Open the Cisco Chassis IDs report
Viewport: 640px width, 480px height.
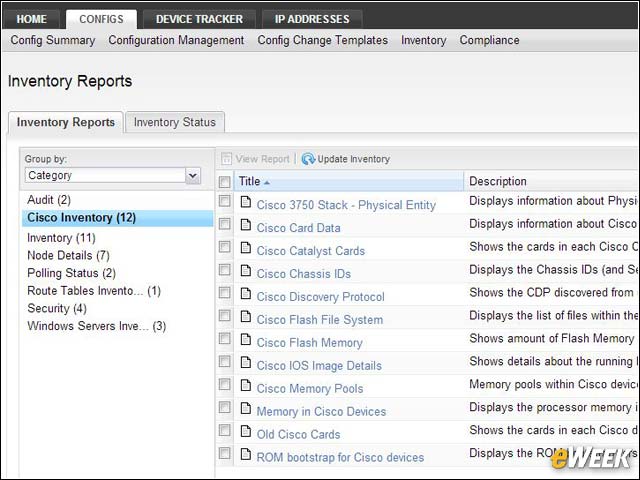pos(304,273)
